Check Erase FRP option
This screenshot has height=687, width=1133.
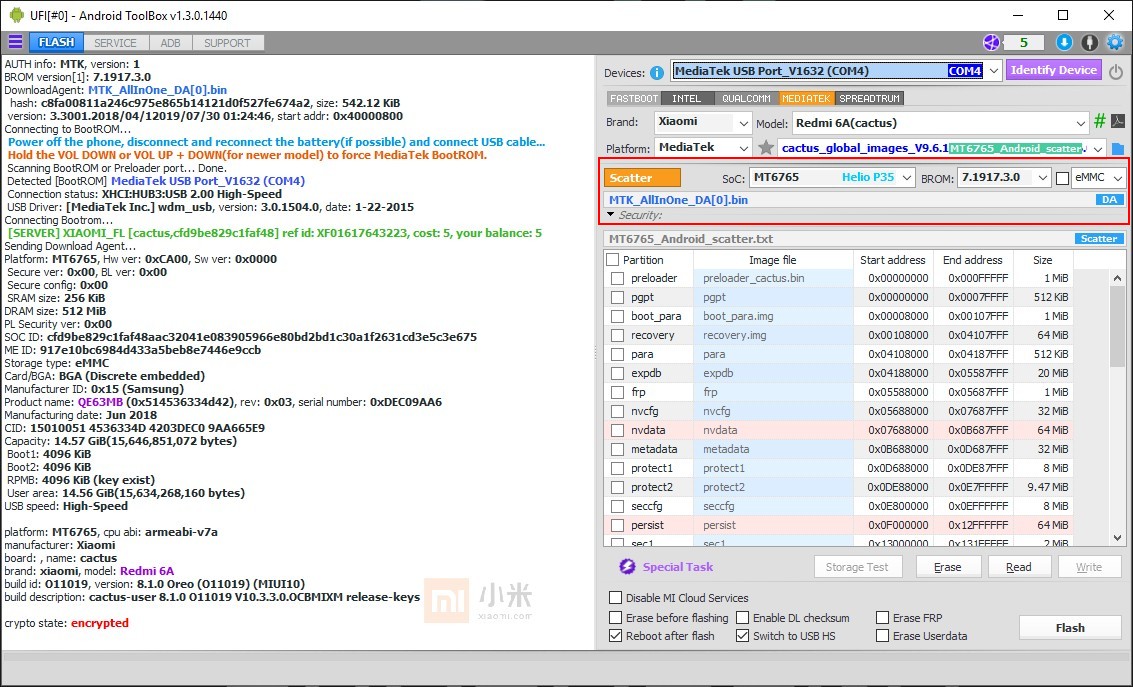pyautogui.click(x=882, y=618)
